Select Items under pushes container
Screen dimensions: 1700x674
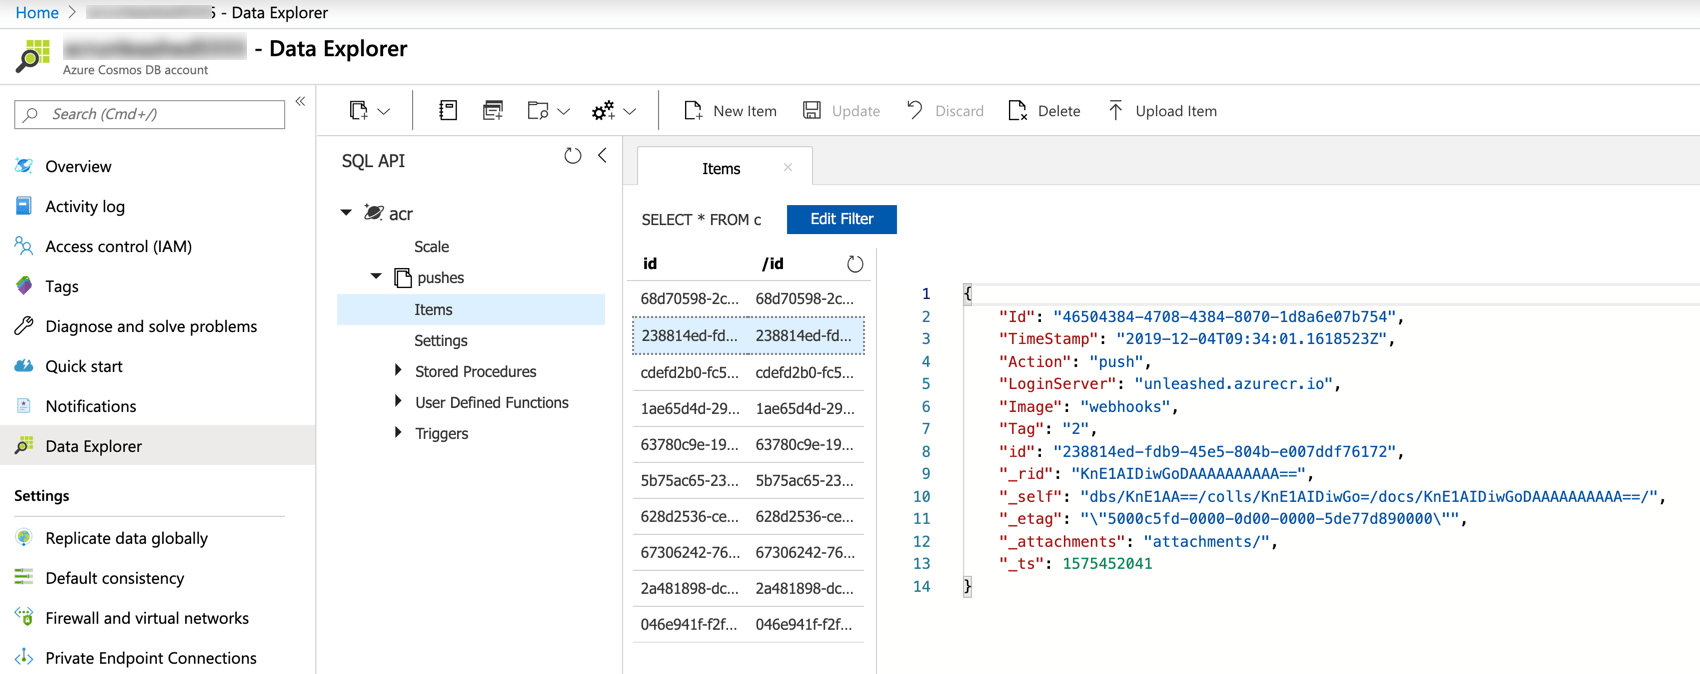[x=471, y=309]
